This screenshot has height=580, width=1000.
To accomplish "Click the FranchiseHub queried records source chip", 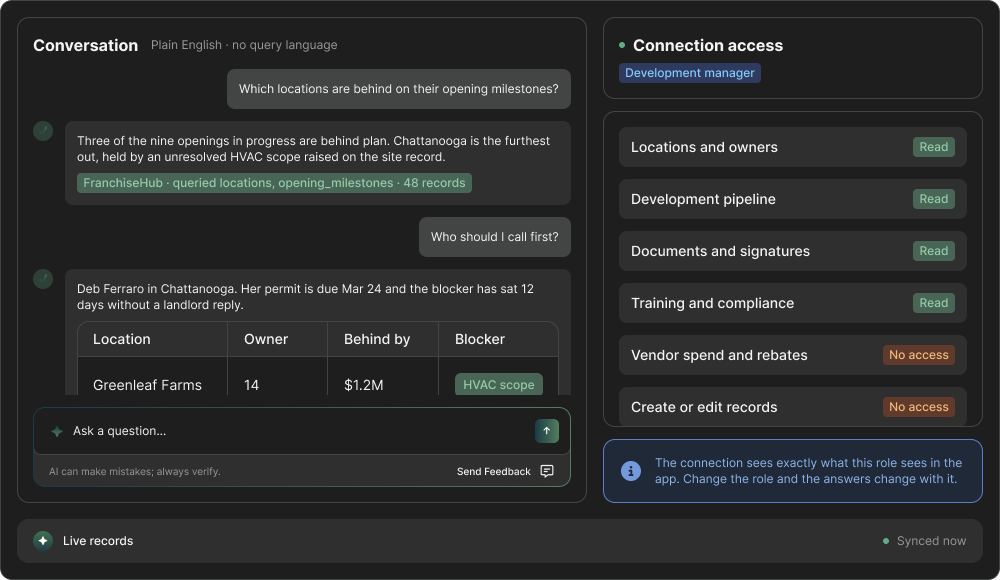I will (274, 183).
